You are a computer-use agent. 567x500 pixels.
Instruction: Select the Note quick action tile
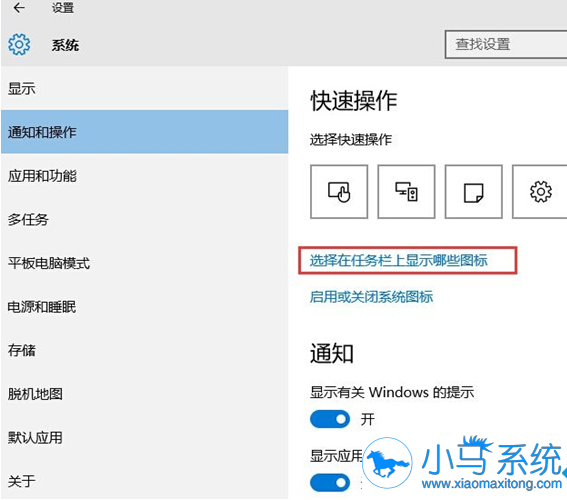point(473,192)
